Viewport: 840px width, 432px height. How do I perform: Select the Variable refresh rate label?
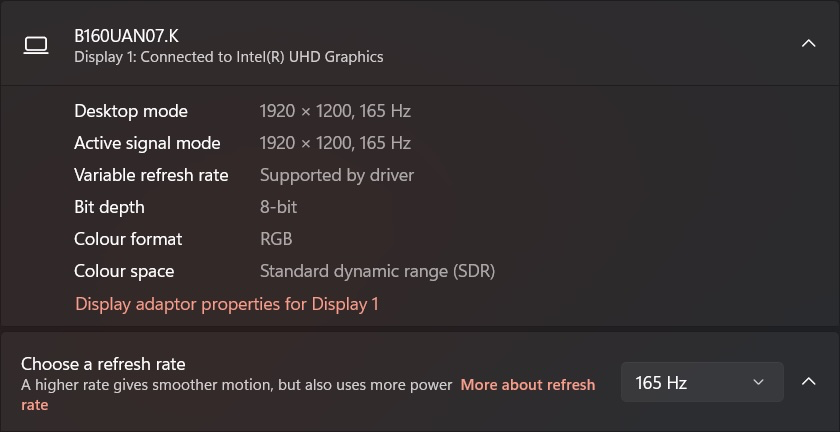point(151,175)
